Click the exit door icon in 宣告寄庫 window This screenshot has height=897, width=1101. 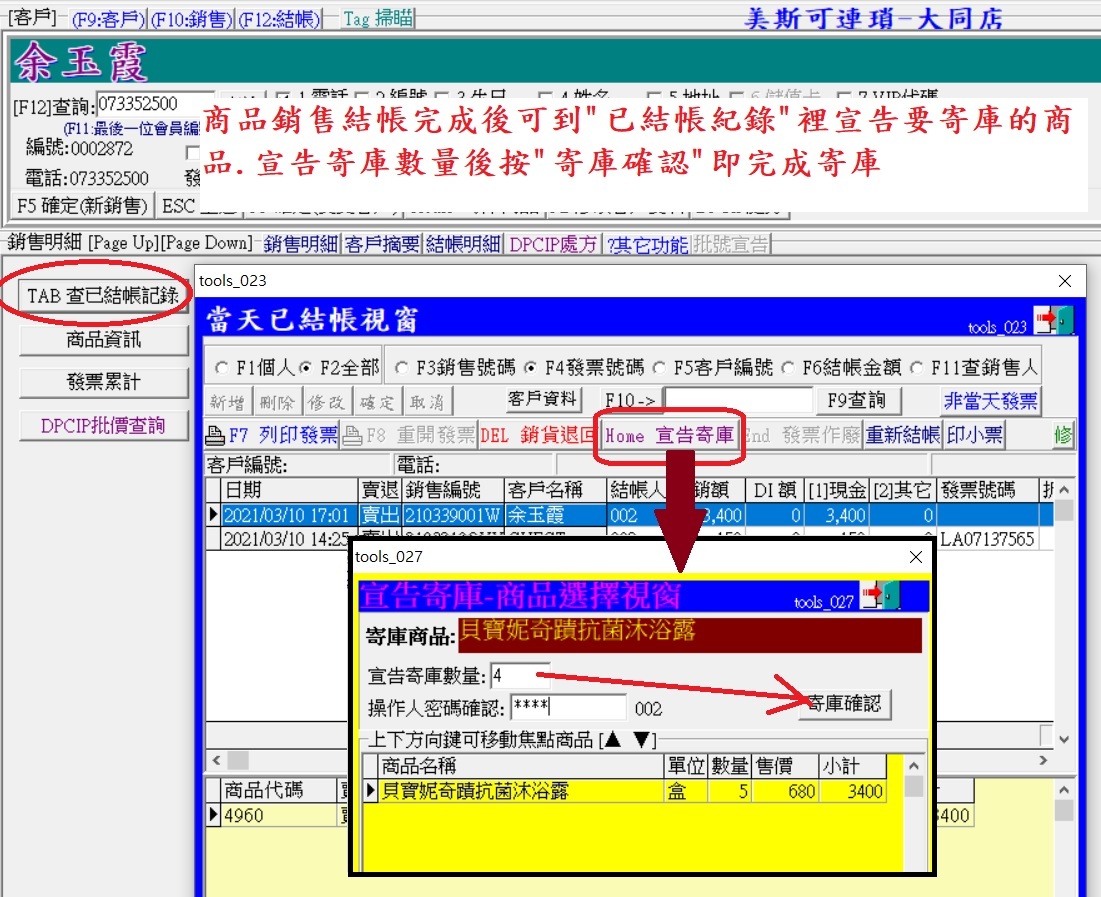pyautogui.click(x=881, y=595)
